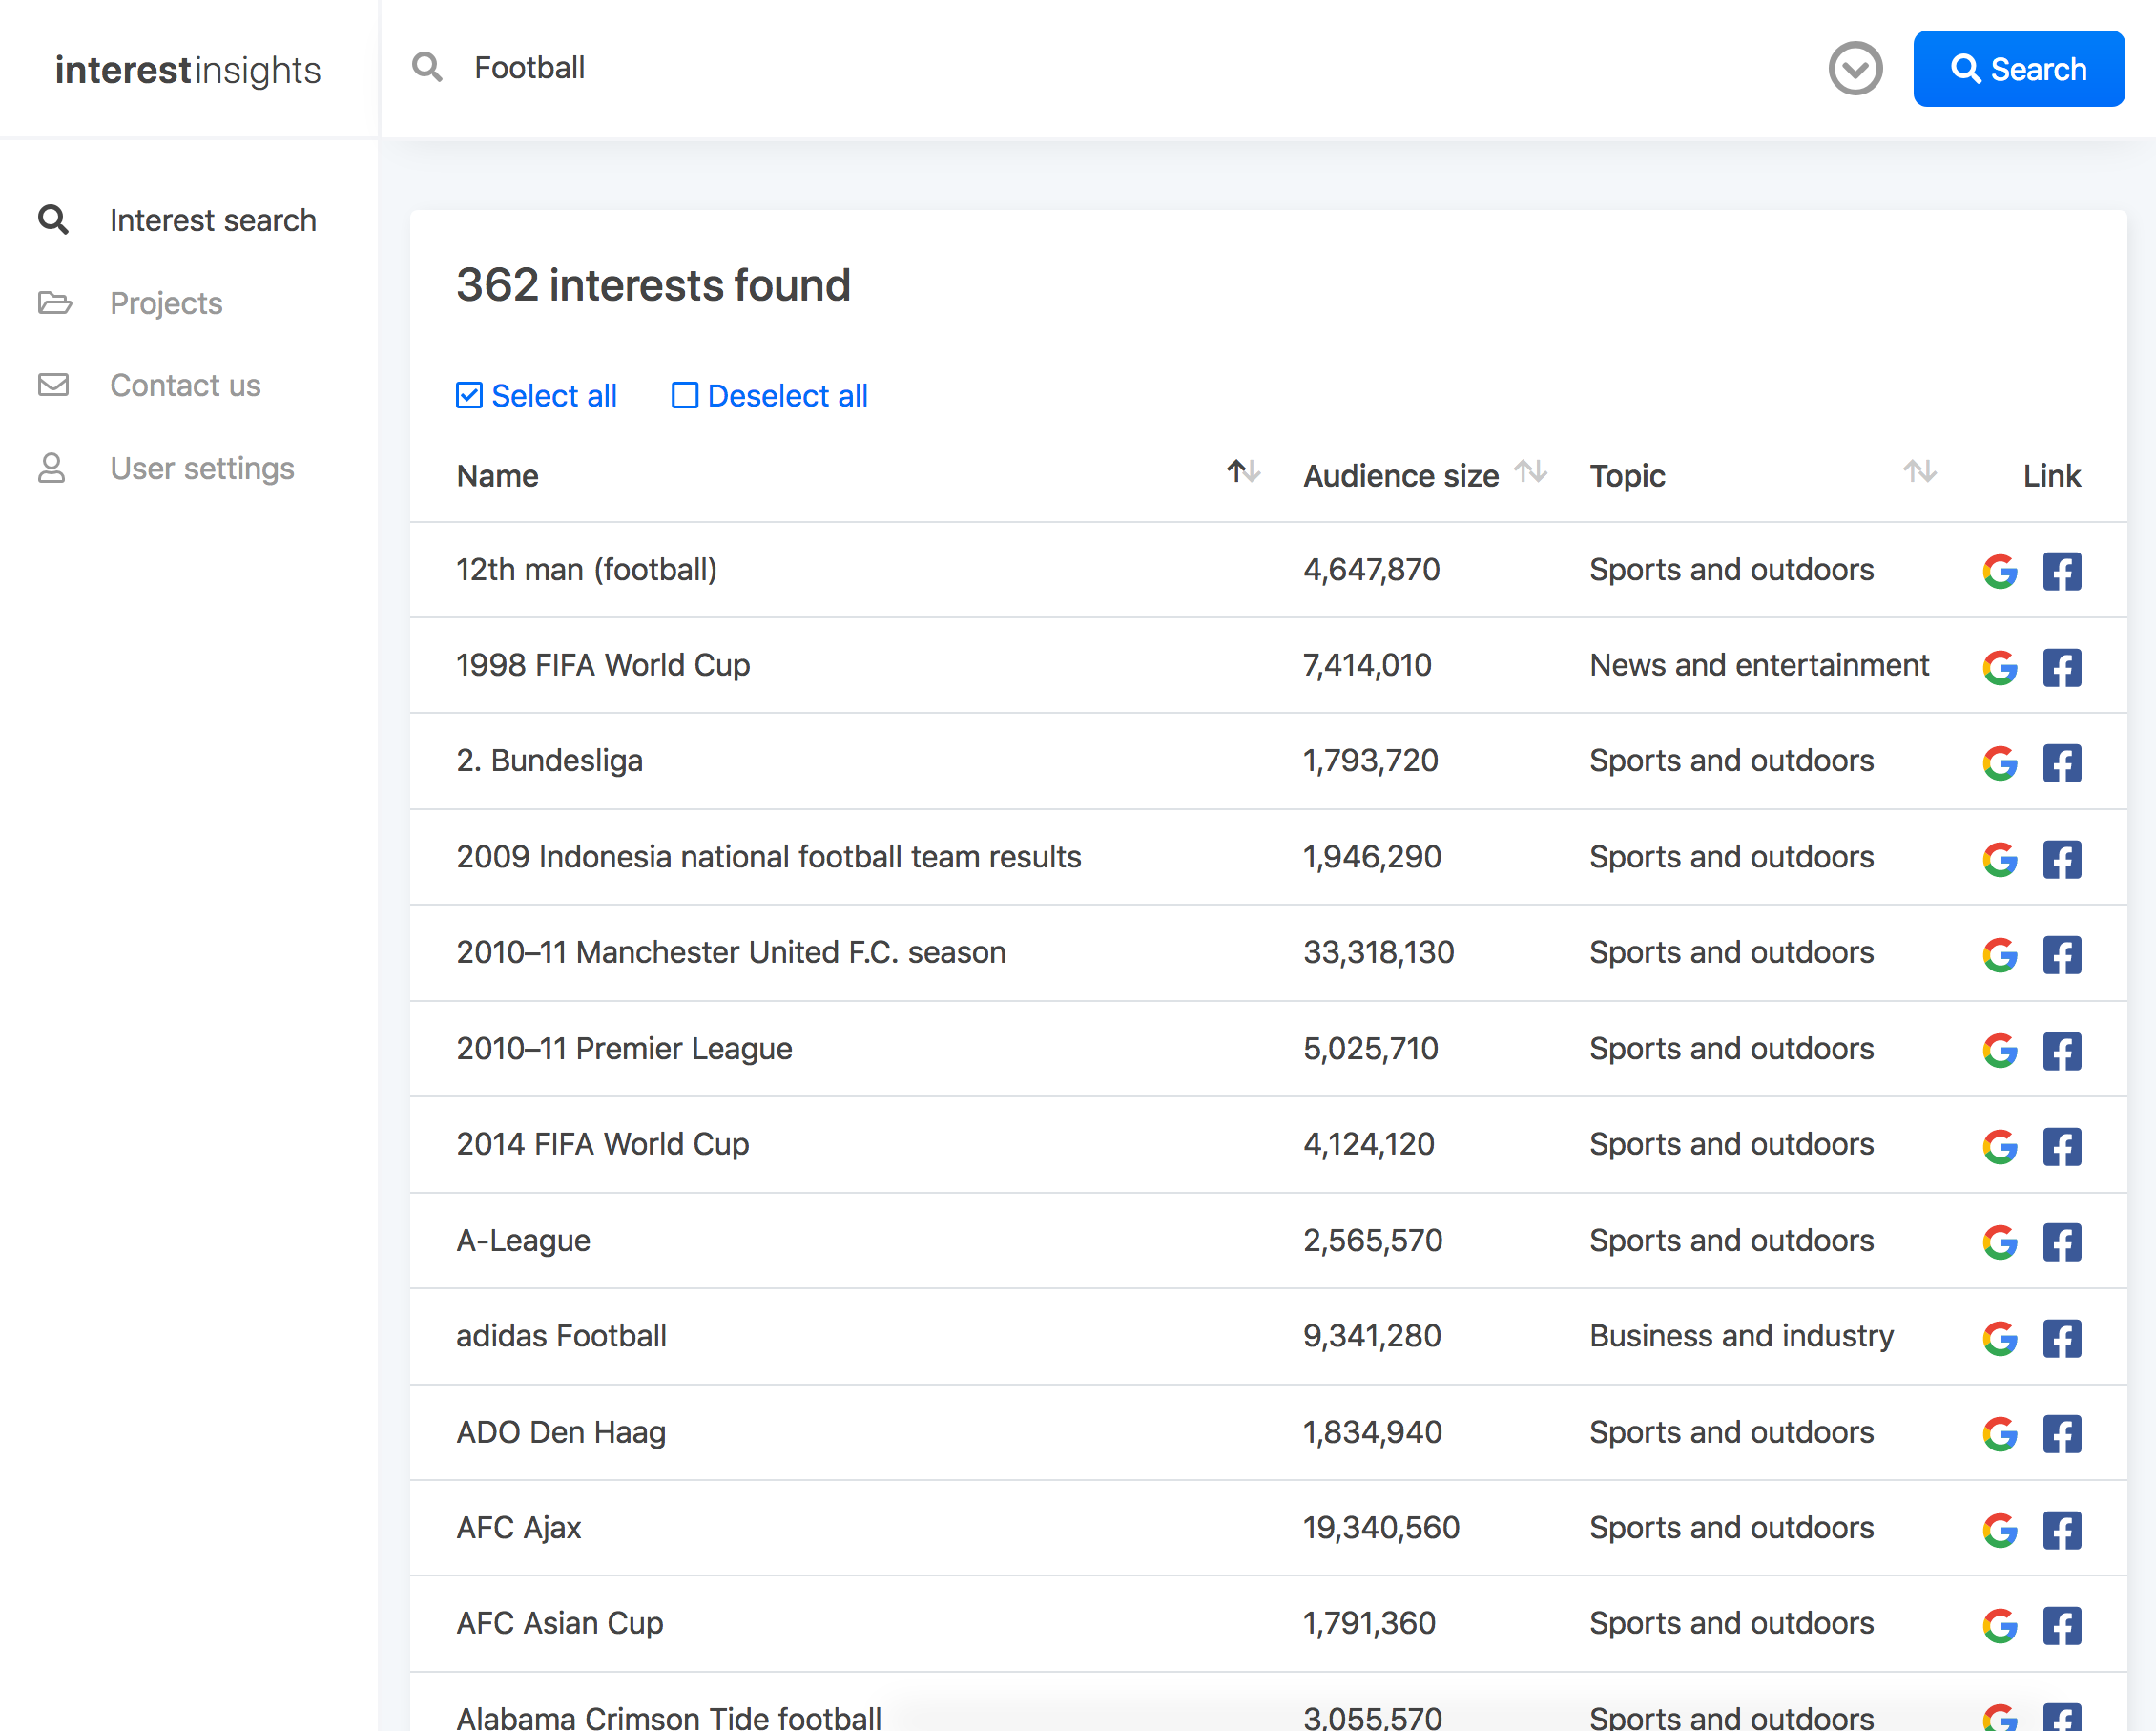Select the 12th man (football) row name
The image size is (2156, 1731).
587,570
